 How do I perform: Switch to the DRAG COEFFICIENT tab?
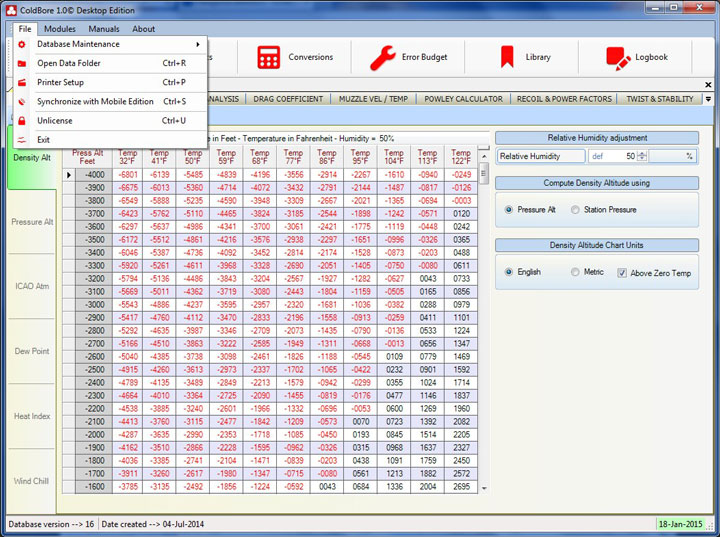pos(288,99)
